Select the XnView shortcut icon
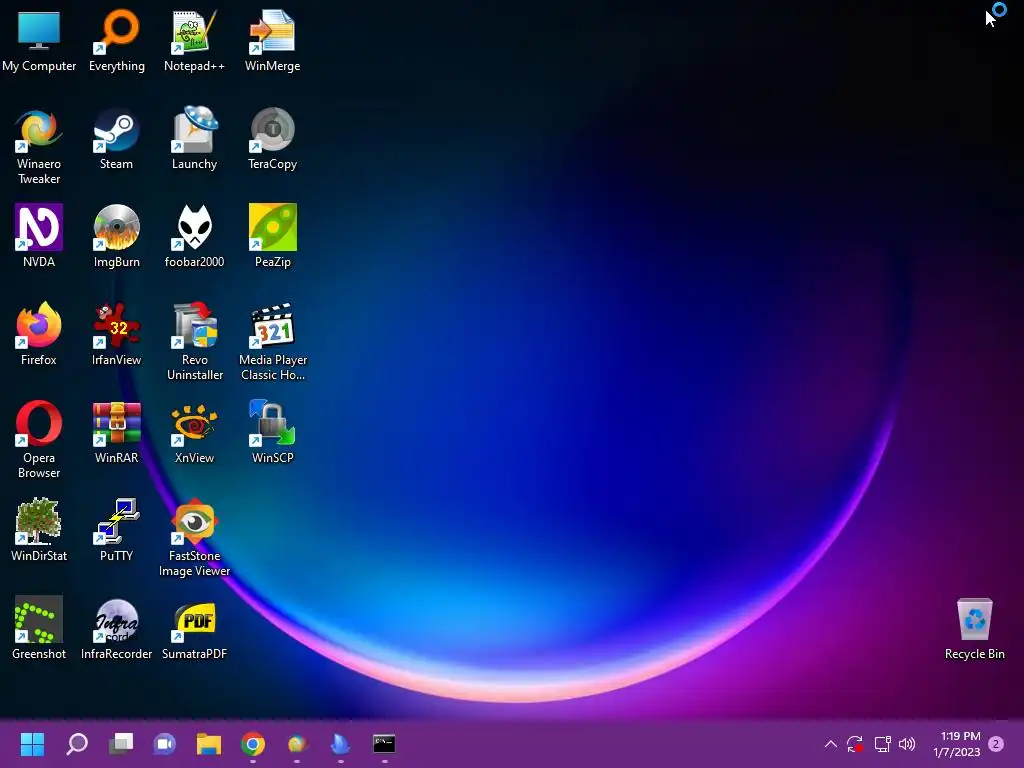Viewport: 1024px width, 768px height. pos(195,432)
